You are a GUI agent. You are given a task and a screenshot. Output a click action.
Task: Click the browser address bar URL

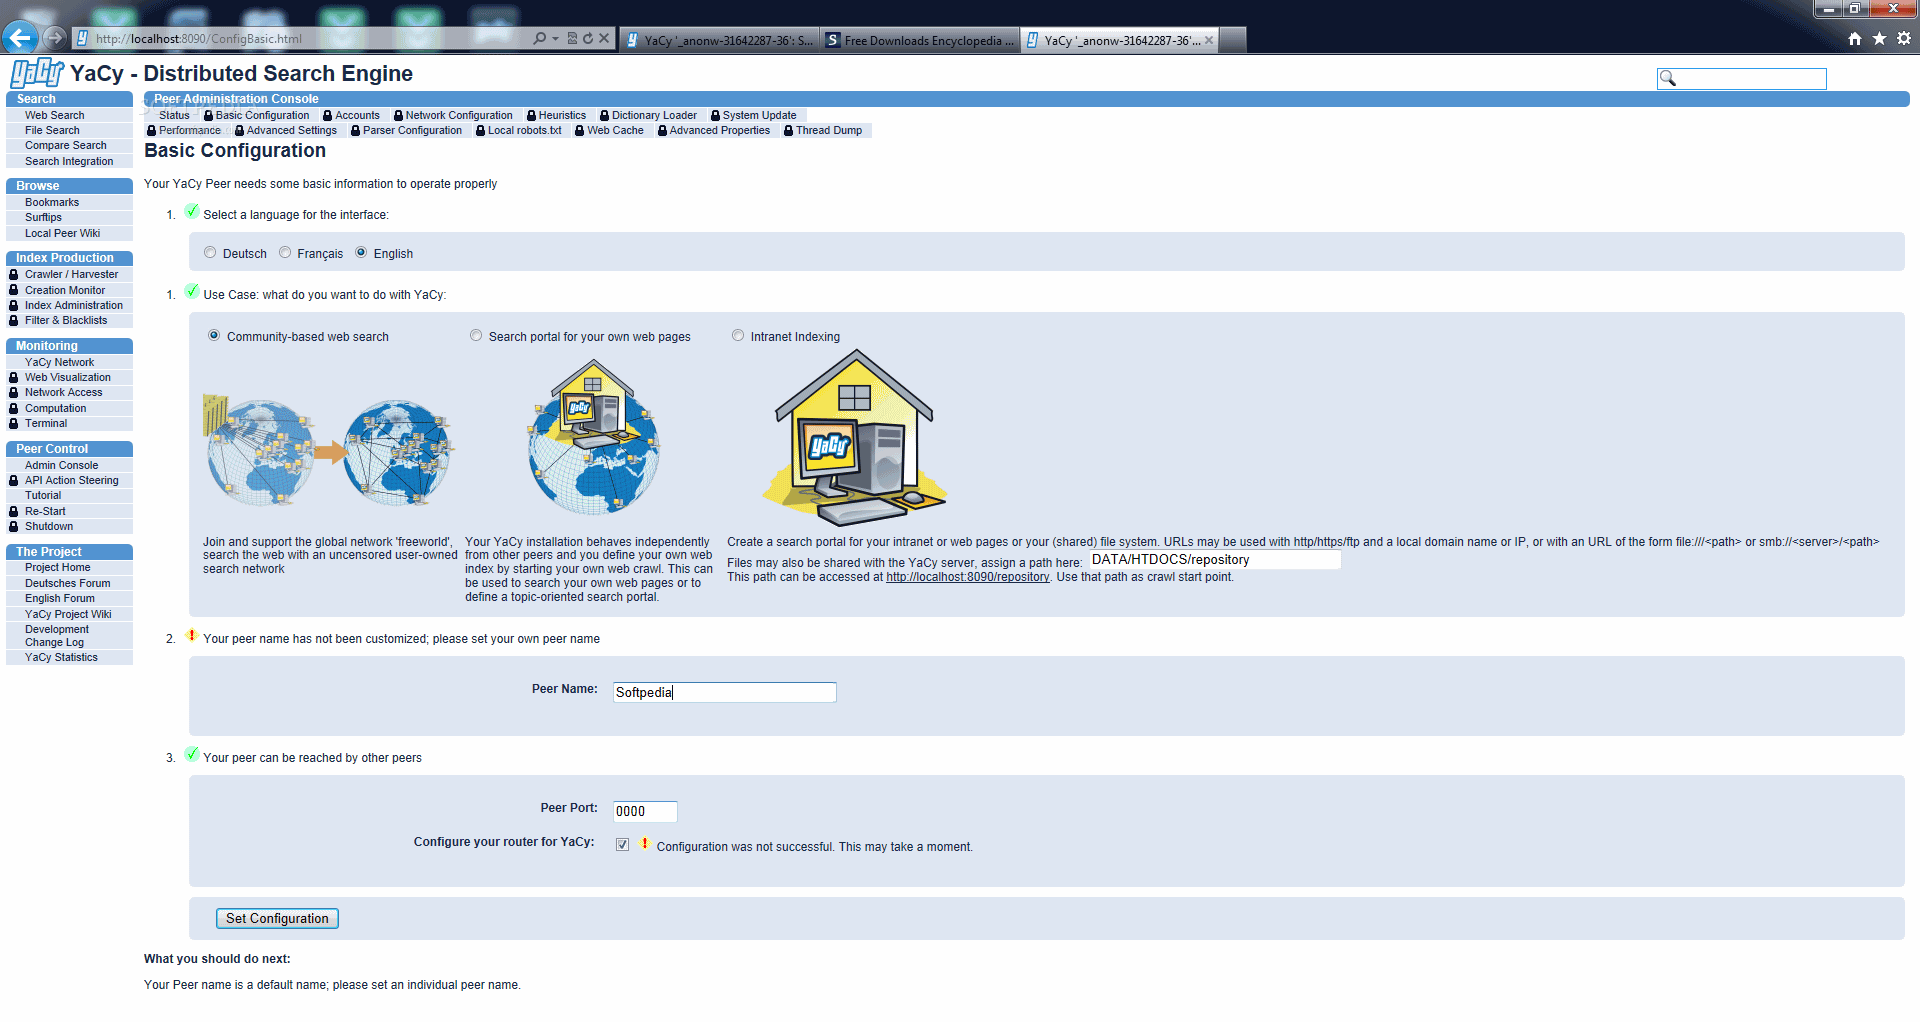pyautogui.click(x=199, y=39)
